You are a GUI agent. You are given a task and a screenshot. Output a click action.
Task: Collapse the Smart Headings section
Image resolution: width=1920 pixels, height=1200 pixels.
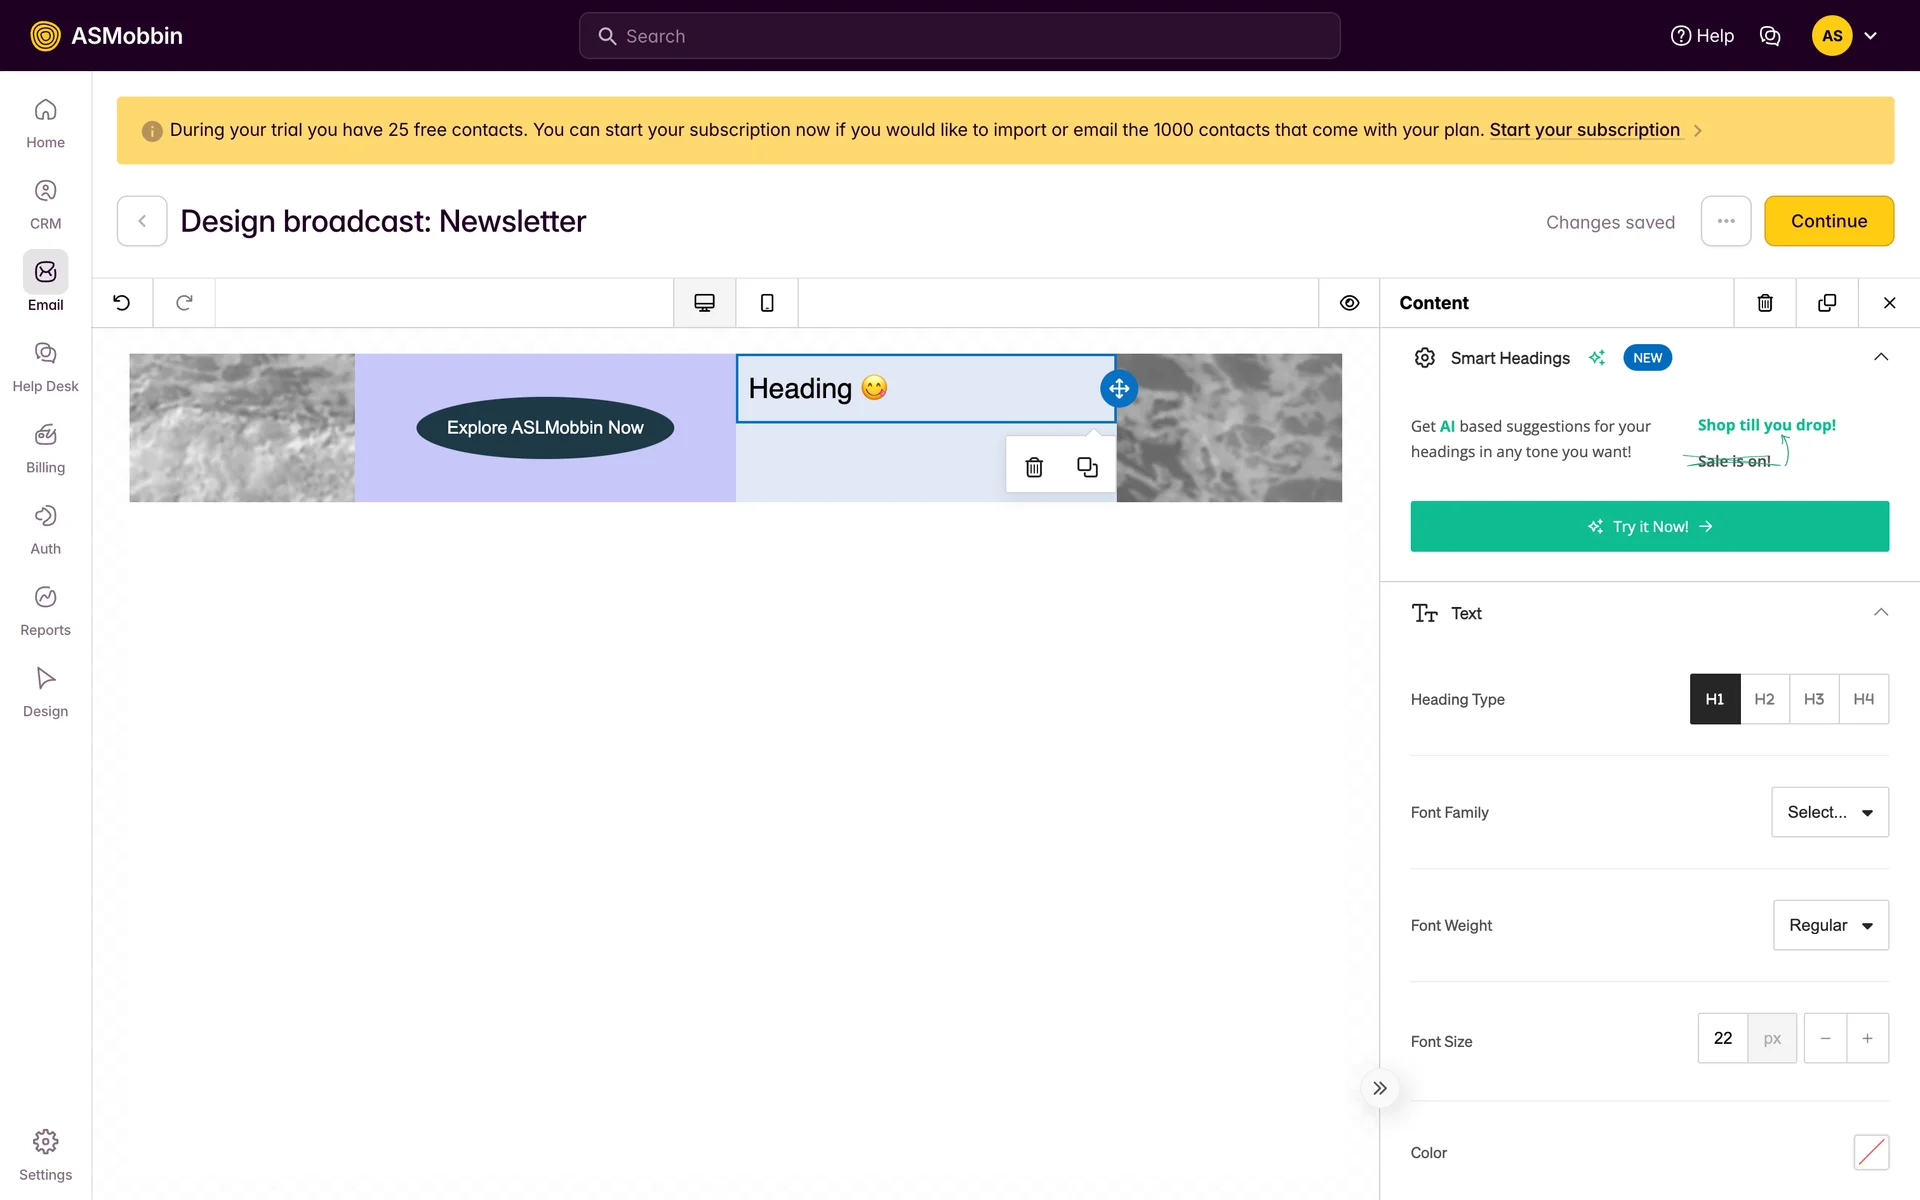point(1880,358)
